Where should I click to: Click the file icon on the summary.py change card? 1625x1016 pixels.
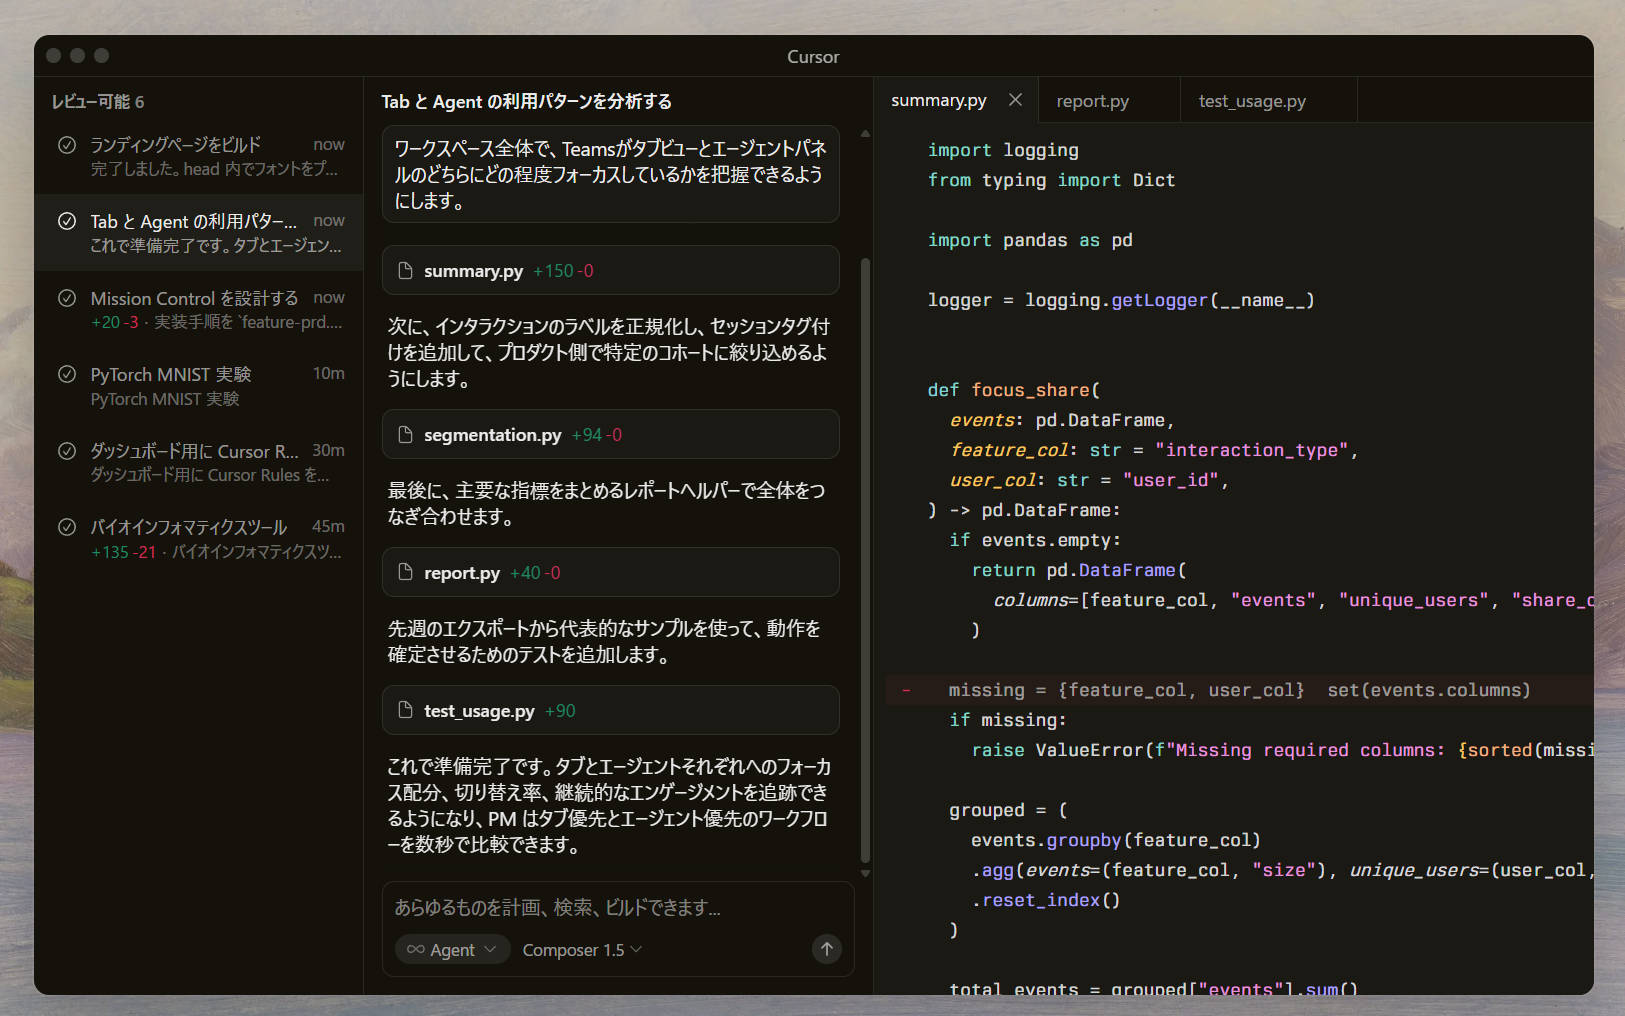[x=405, y=271]
